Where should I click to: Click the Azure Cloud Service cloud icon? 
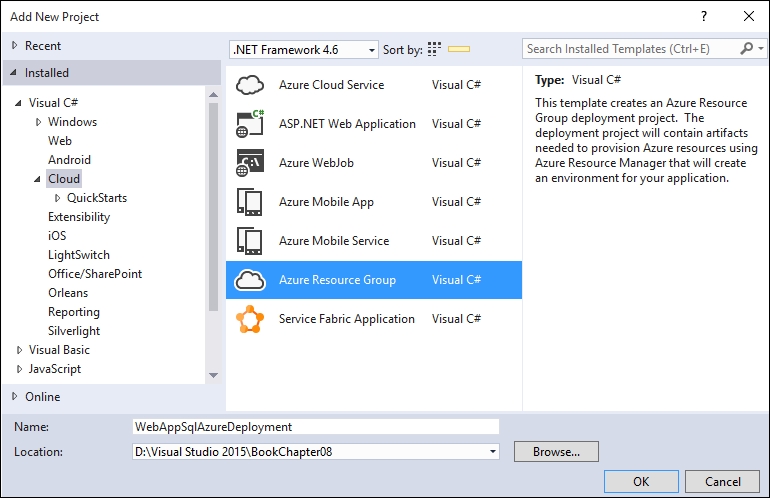tap(250, 85)
